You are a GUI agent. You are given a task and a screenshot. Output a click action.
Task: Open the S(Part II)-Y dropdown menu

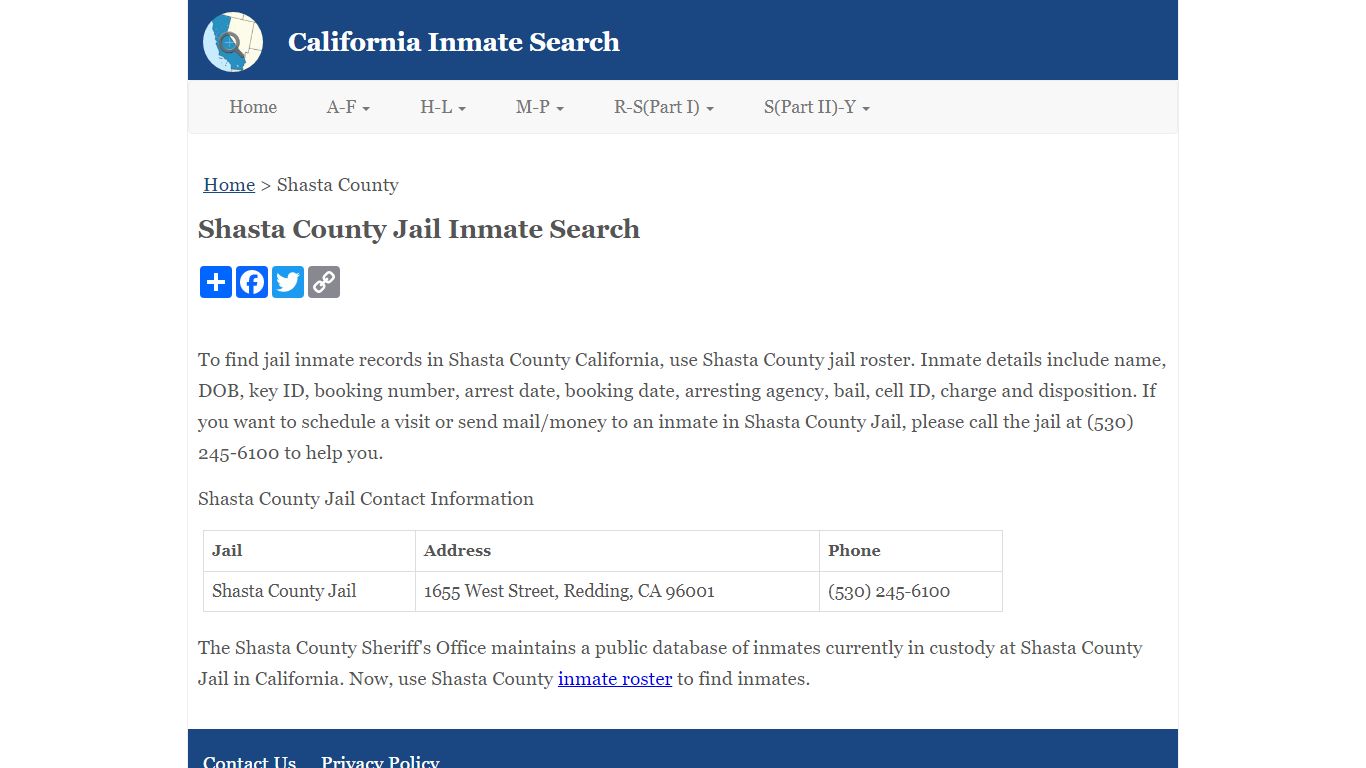pos(817,107)
